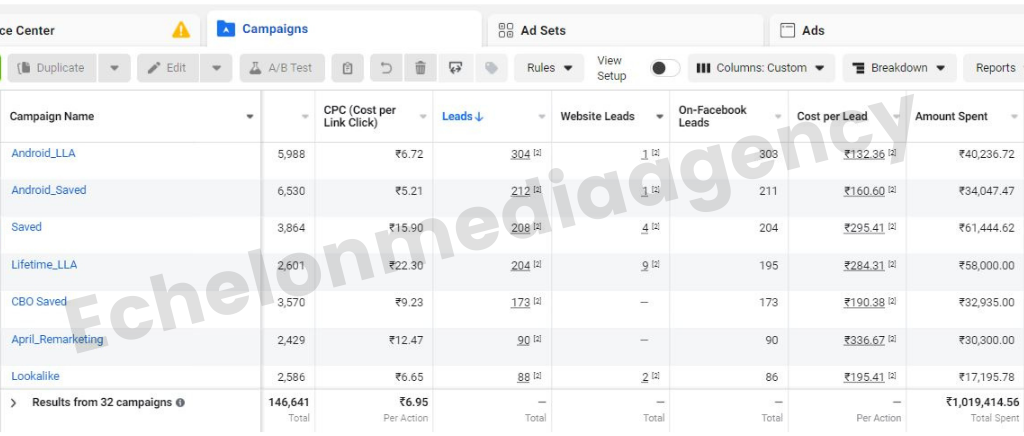
Task: Click the ₹190.38 cost per lead
Action: click(865, 303)
